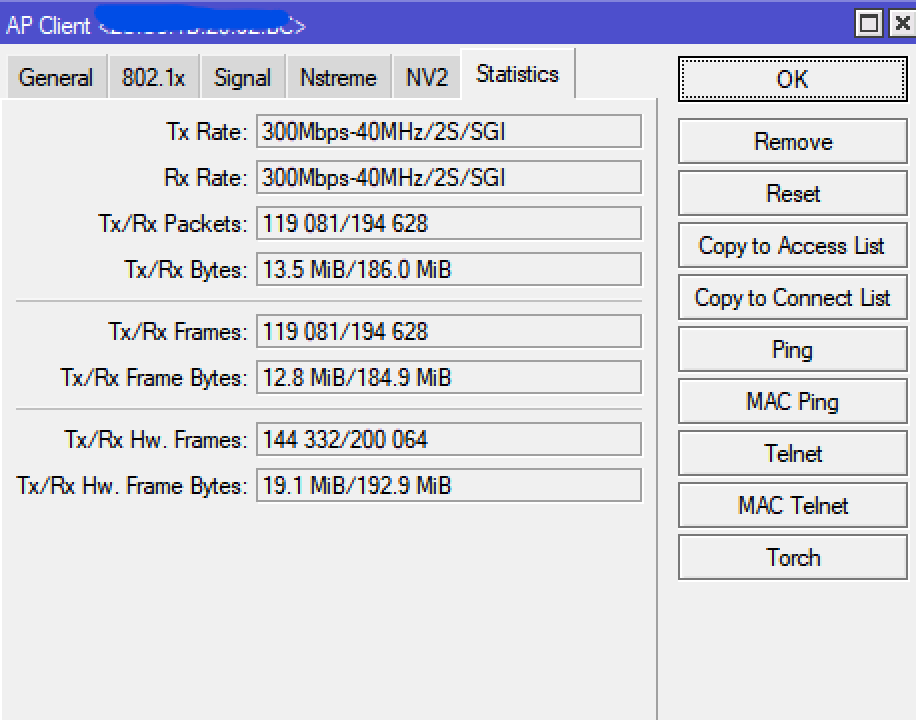The height and width of the screenshot is (720, 916).
Task: Go to the Nstreme tab
Action: (338, 78)
